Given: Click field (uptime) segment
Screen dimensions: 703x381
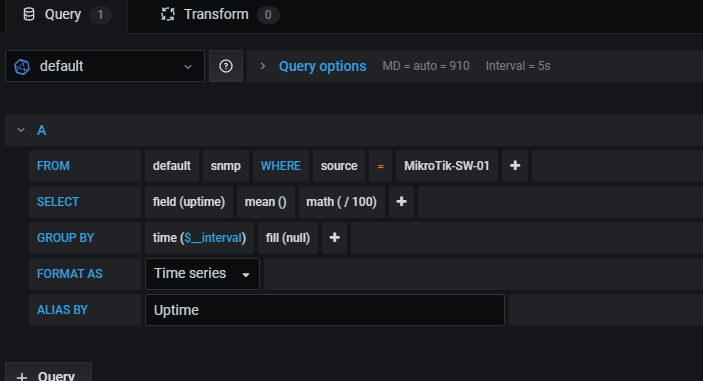Looking at the screenshot, I should point(189,202).
